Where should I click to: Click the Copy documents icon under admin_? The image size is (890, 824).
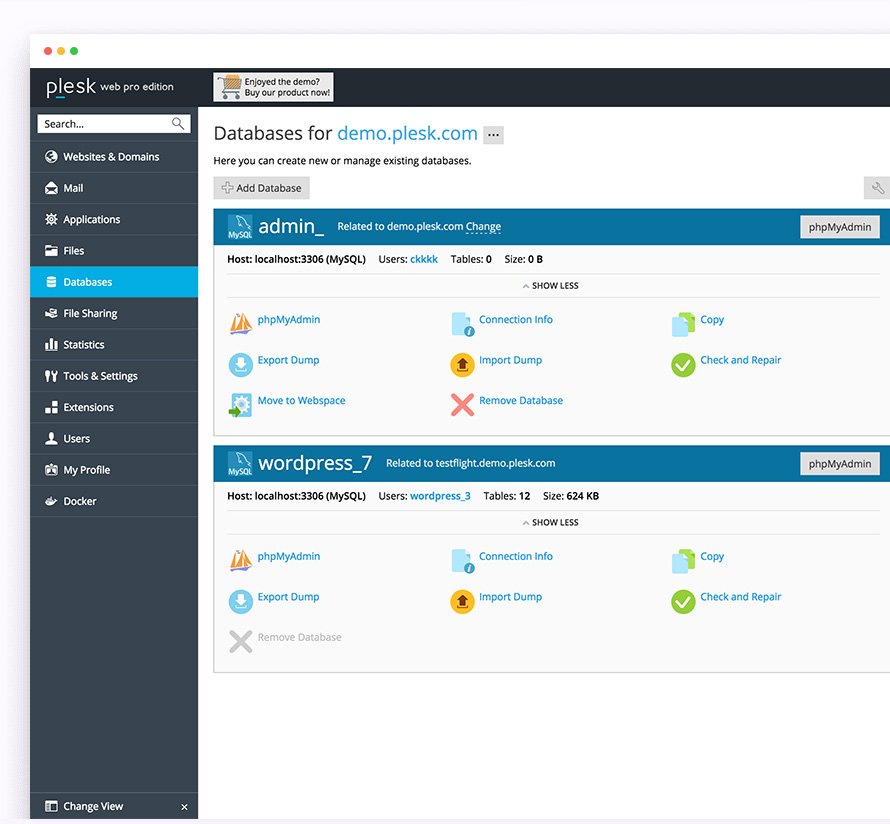[x=683, y=323]
